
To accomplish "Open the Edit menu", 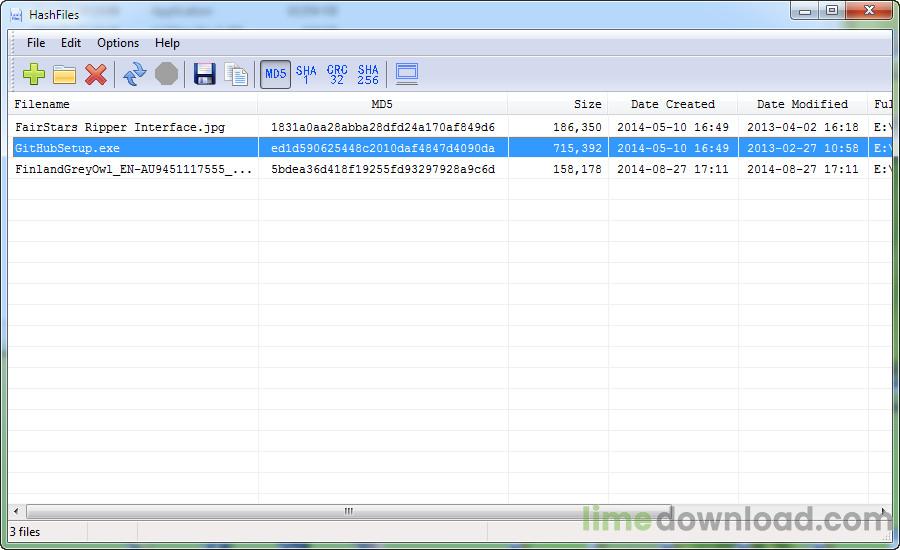I will pos(71,43).
